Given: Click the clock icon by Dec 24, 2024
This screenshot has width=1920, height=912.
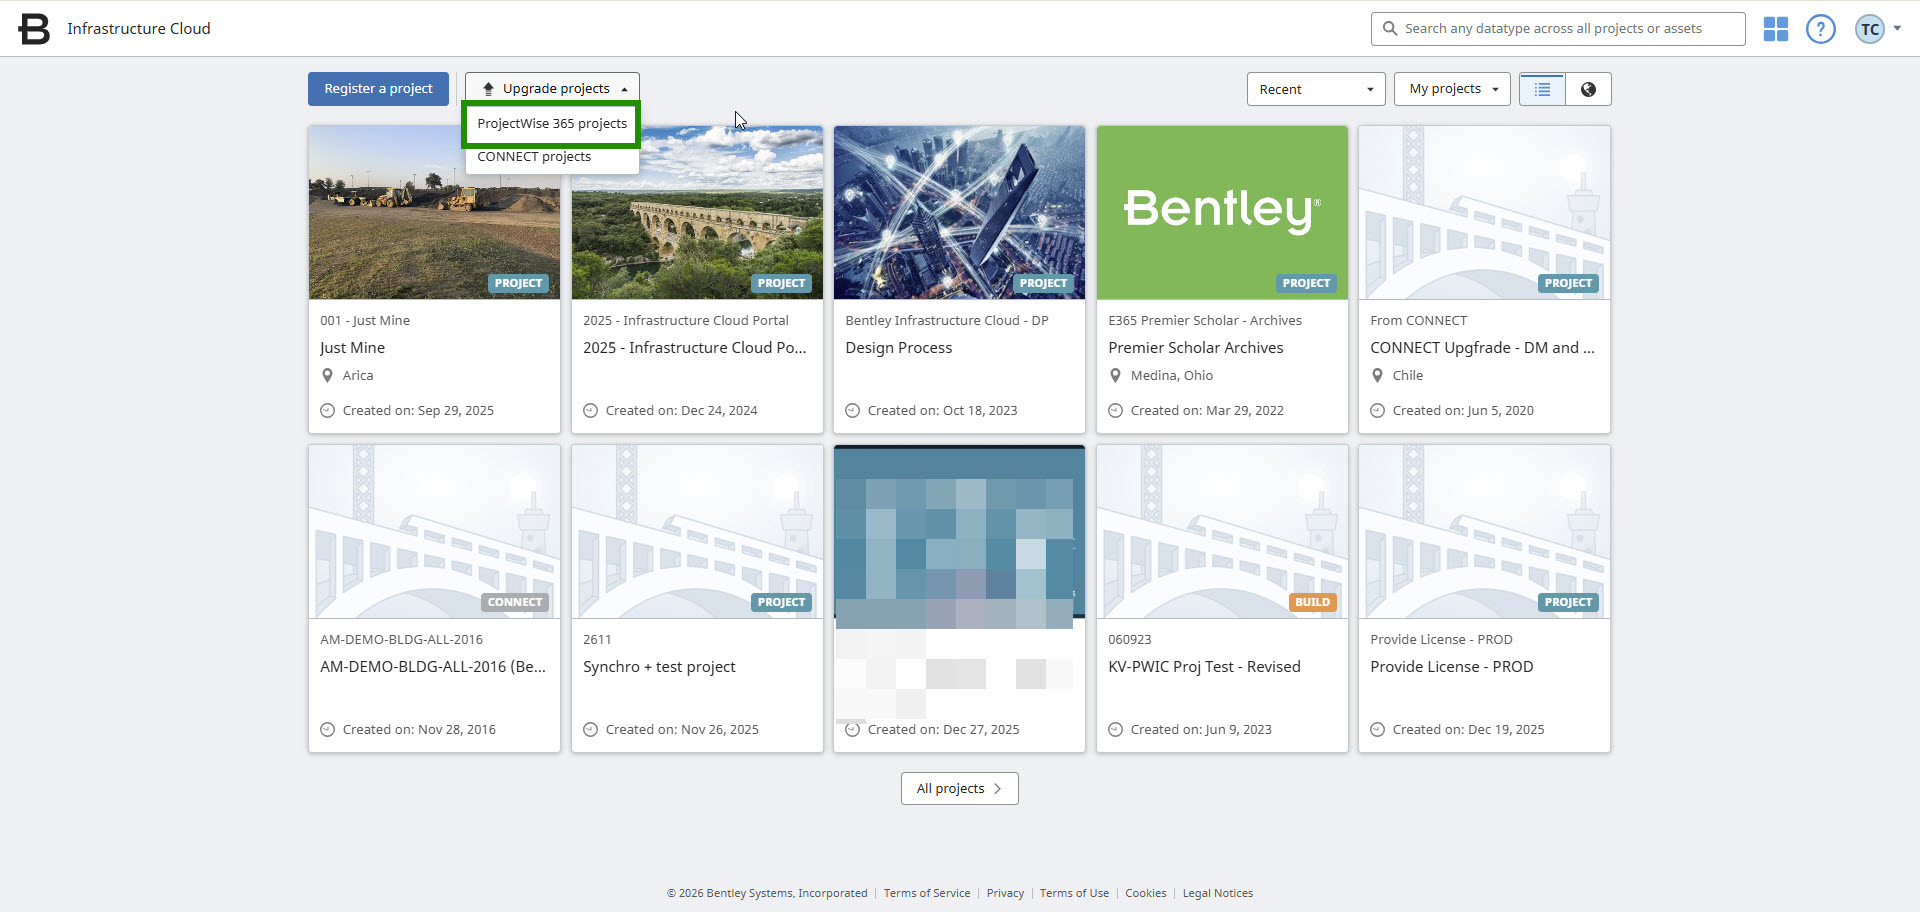Looking at the screenshot, I should coord(590,411).
